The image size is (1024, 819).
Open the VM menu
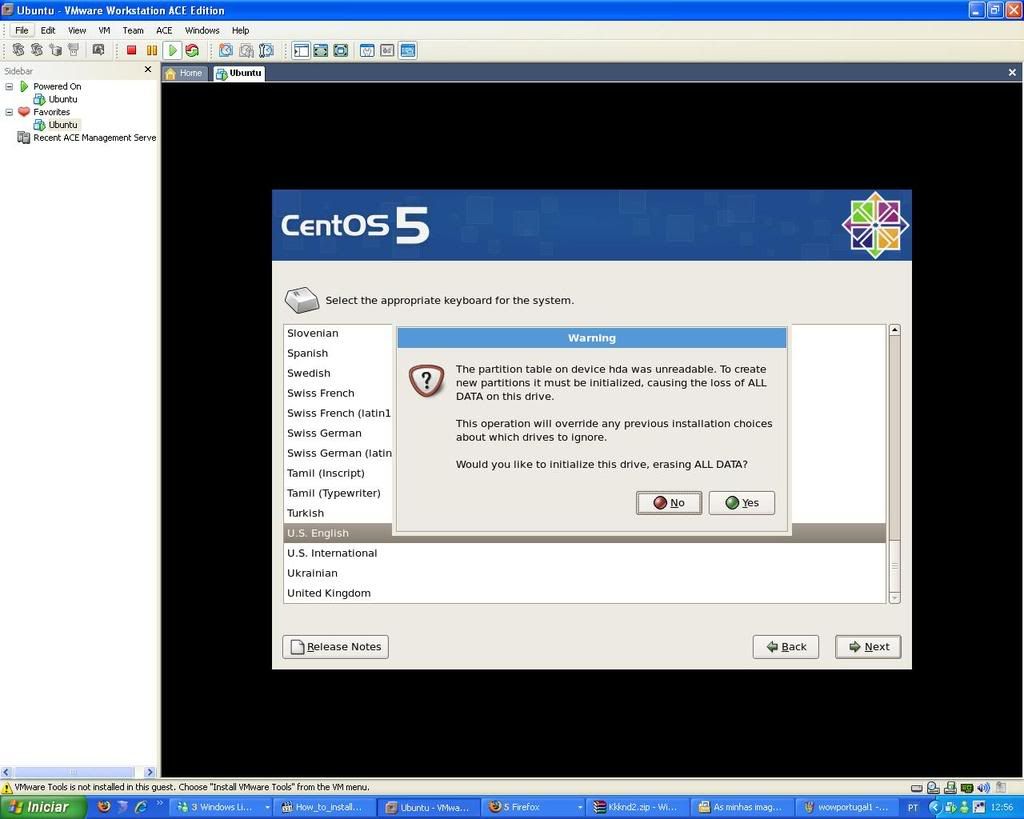point(104,30)
